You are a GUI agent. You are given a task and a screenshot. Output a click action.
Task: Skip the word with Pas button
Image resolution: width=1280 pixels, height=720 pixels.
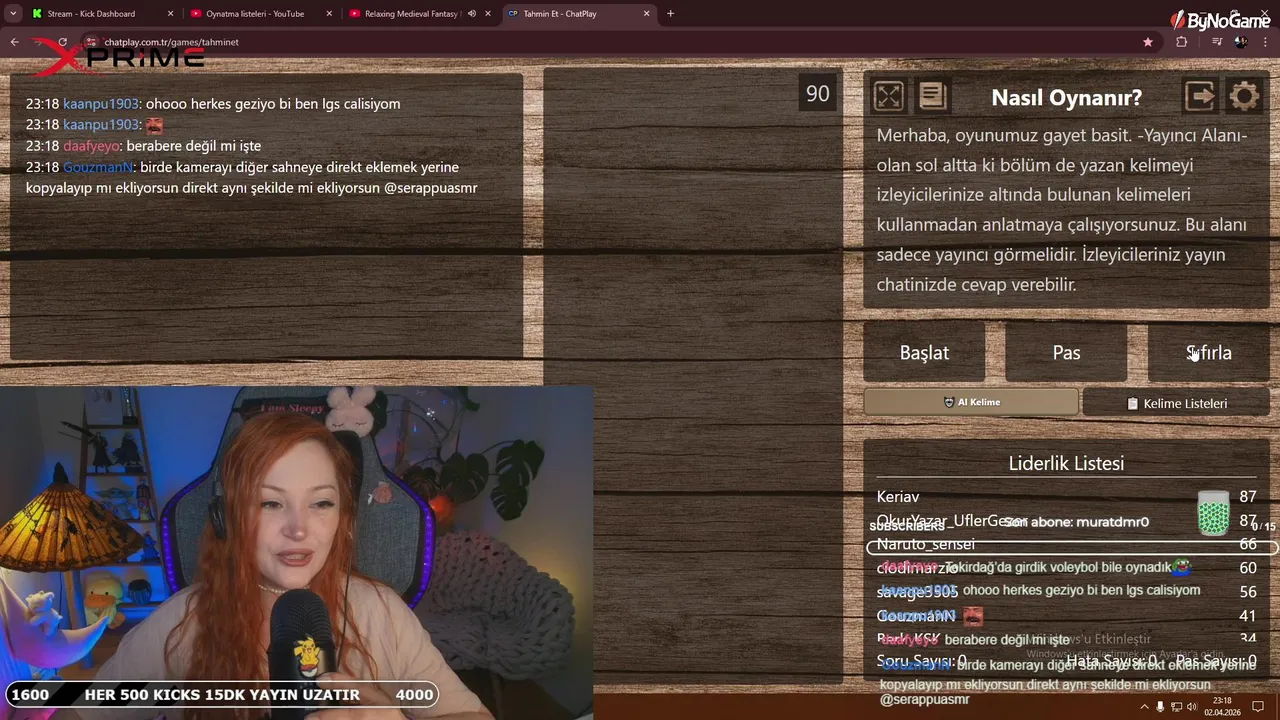[x=1066, y=352]
